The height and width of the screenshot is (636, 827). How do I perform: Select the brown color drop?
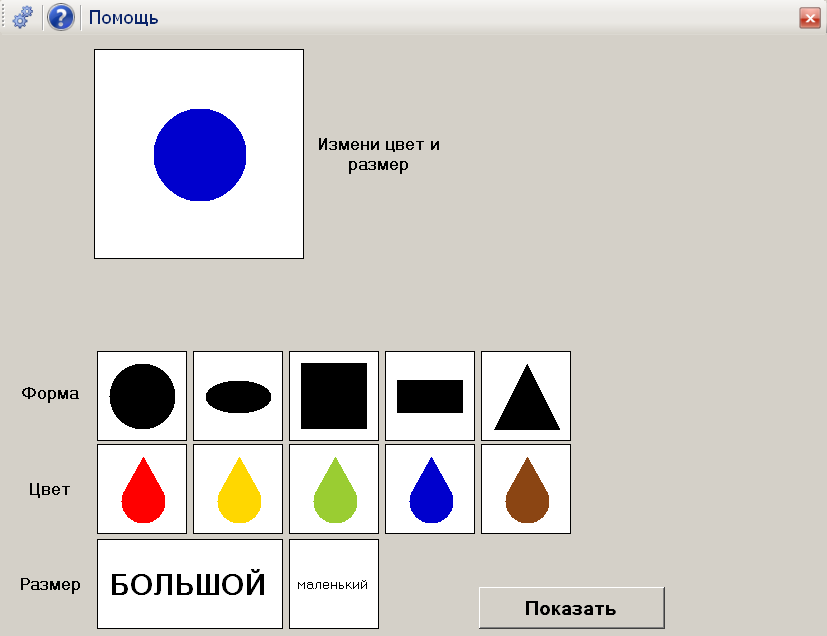[x=525, y=489]
